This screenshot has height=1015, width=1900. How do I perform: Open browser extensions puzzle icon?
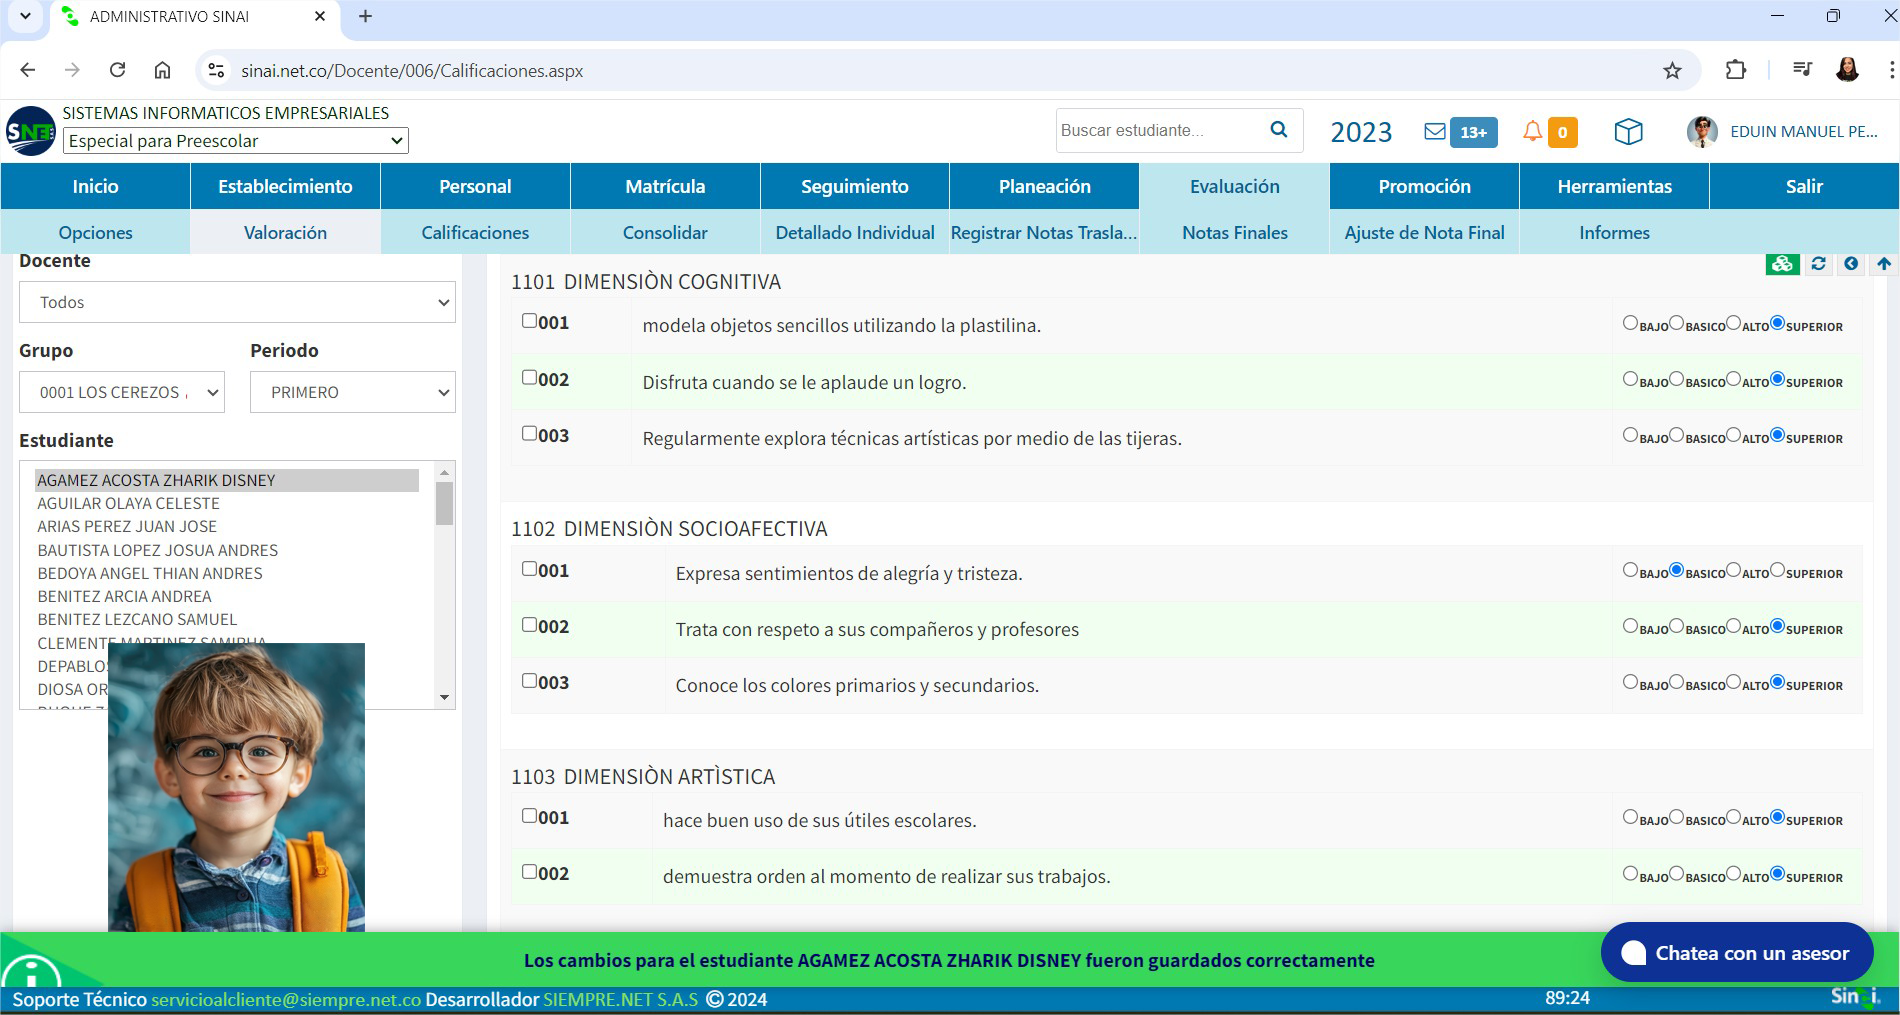coord(1736,70)
